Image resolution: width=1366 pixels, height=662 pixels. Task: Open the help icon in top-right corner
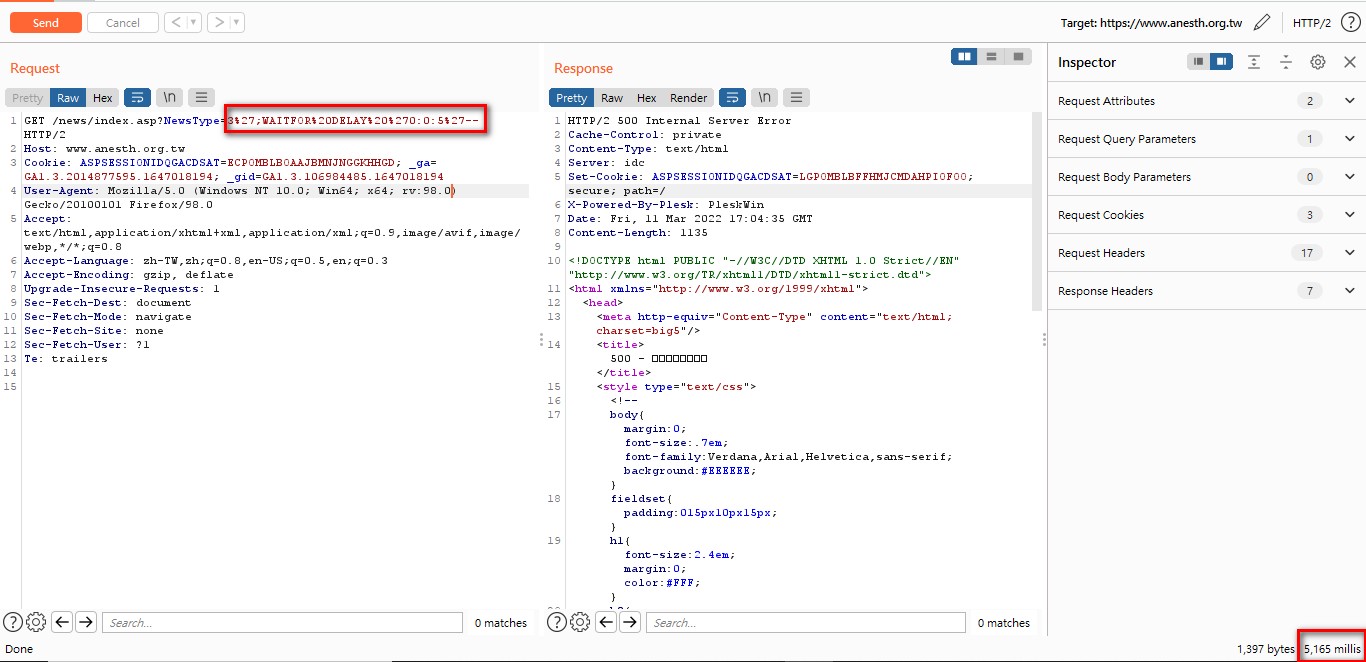[1350, 22]
